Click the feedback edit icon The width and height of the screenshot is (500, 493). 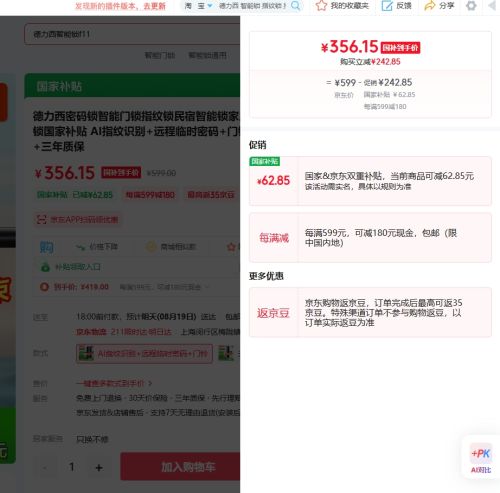387,6
